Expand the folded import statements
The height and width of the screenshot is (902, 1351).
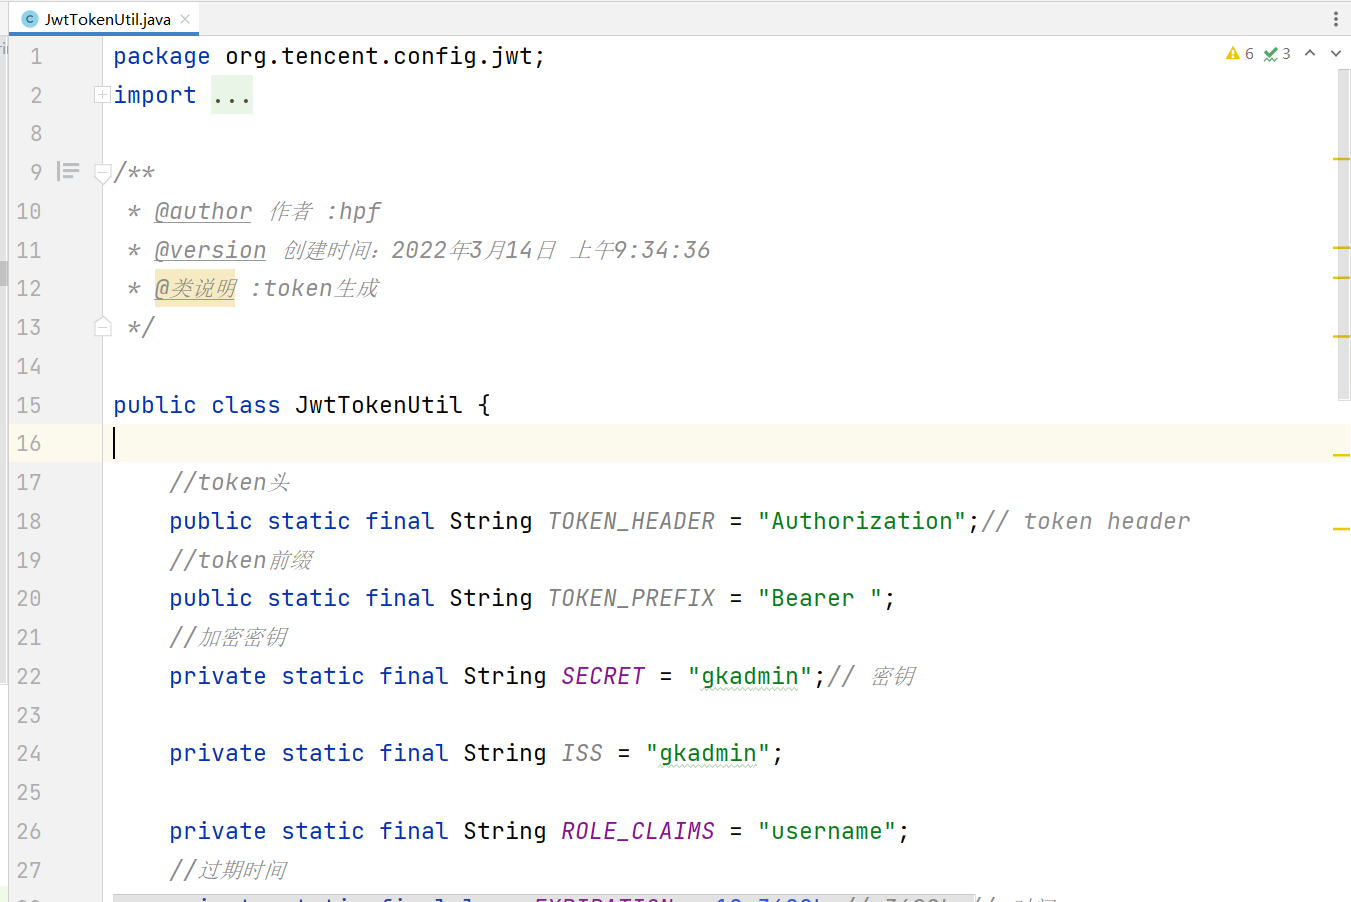(x=102, y=95)
